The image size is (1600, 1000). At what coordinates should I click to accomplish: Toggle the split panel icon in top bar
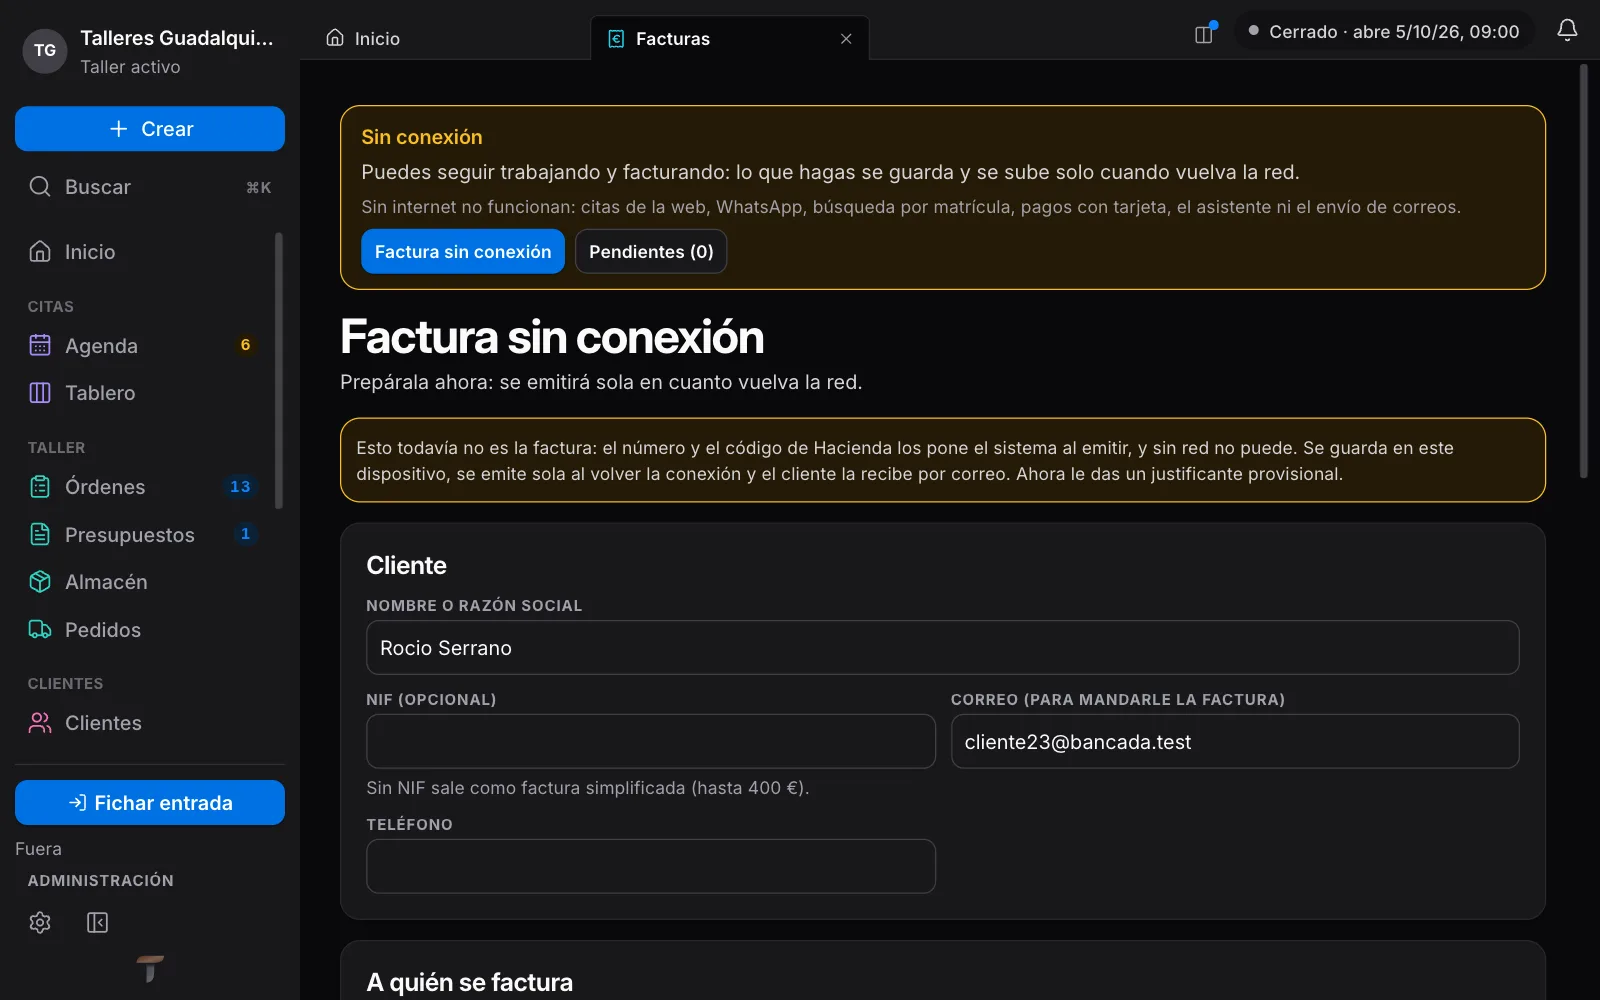pyautogui.click(x=1204, y=34)
